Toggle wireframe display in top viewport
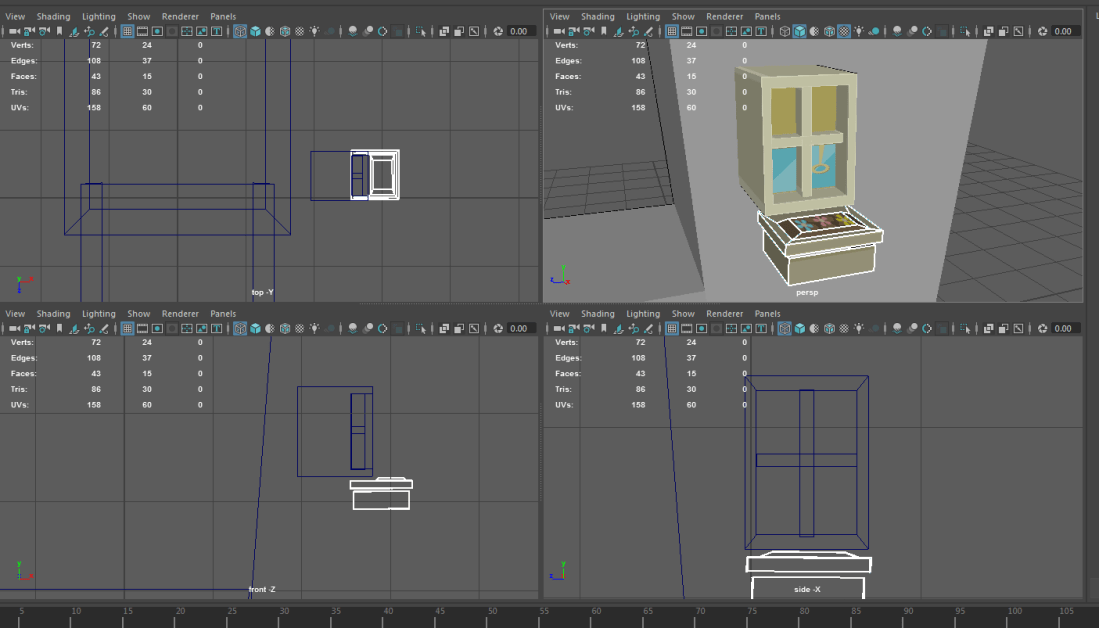1099x628 pixels. point(240,31)
